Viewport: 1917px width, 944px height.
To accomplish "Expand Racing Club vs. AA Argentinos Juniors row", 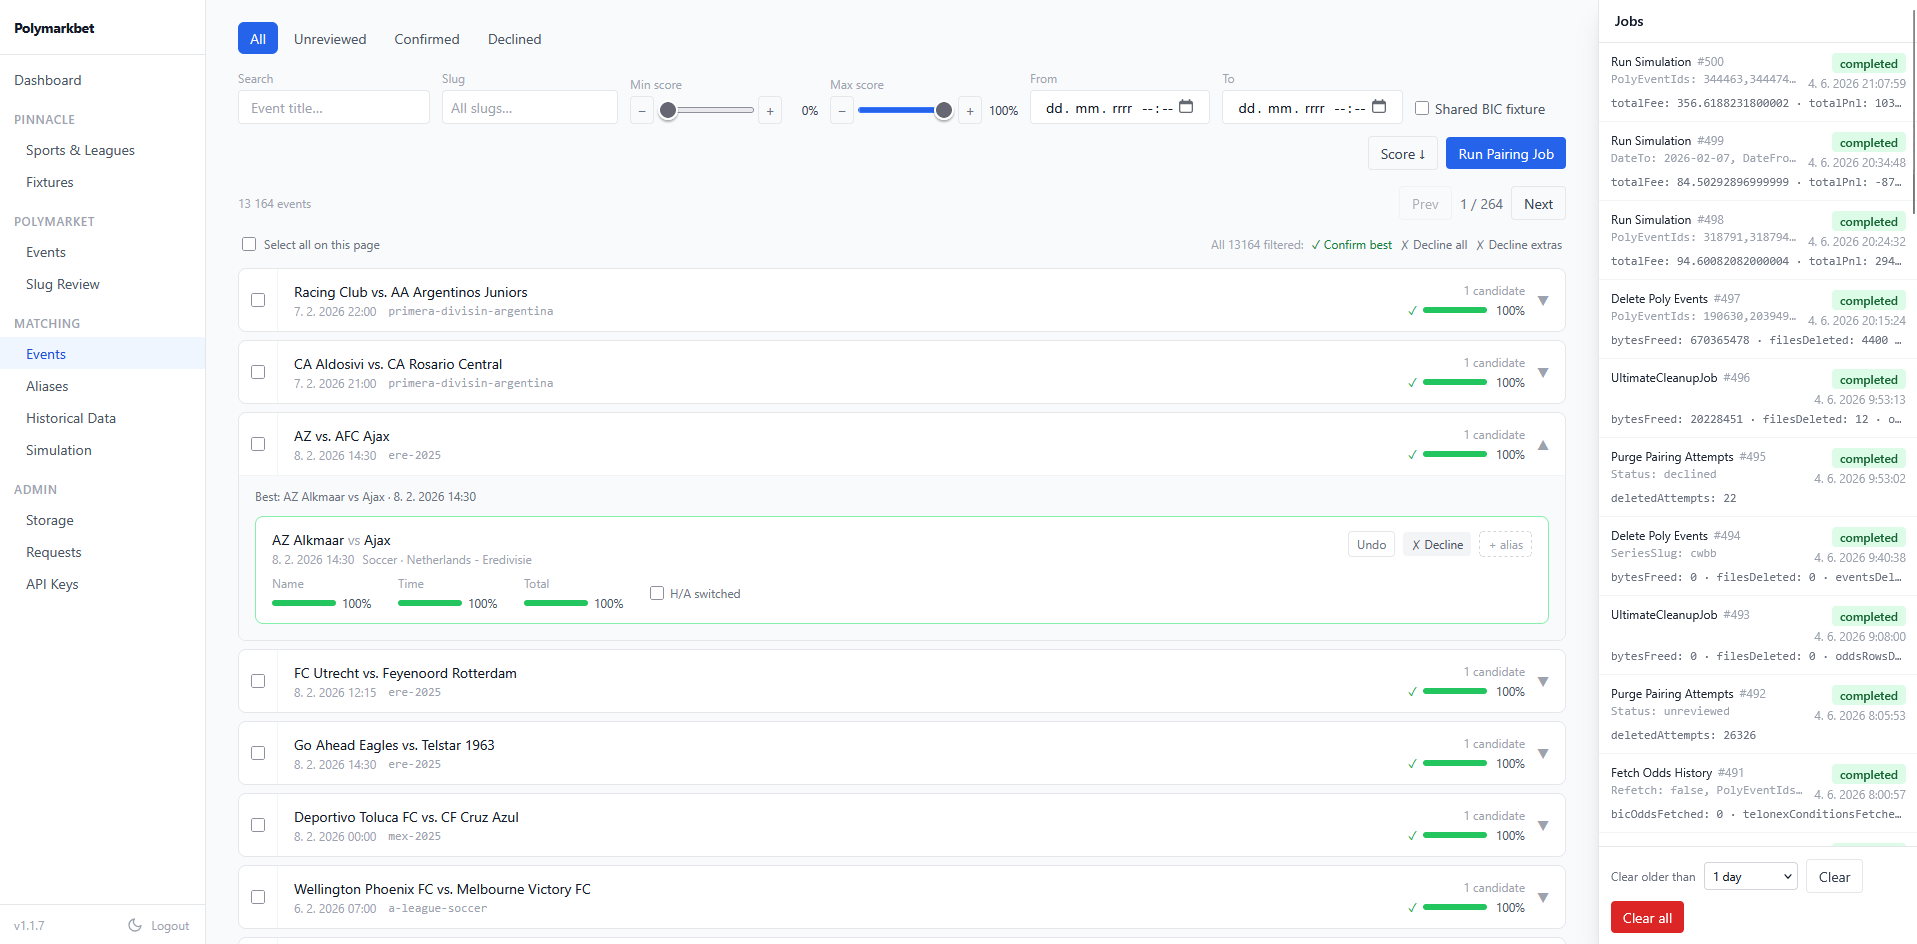I will tap(1543, 301).
